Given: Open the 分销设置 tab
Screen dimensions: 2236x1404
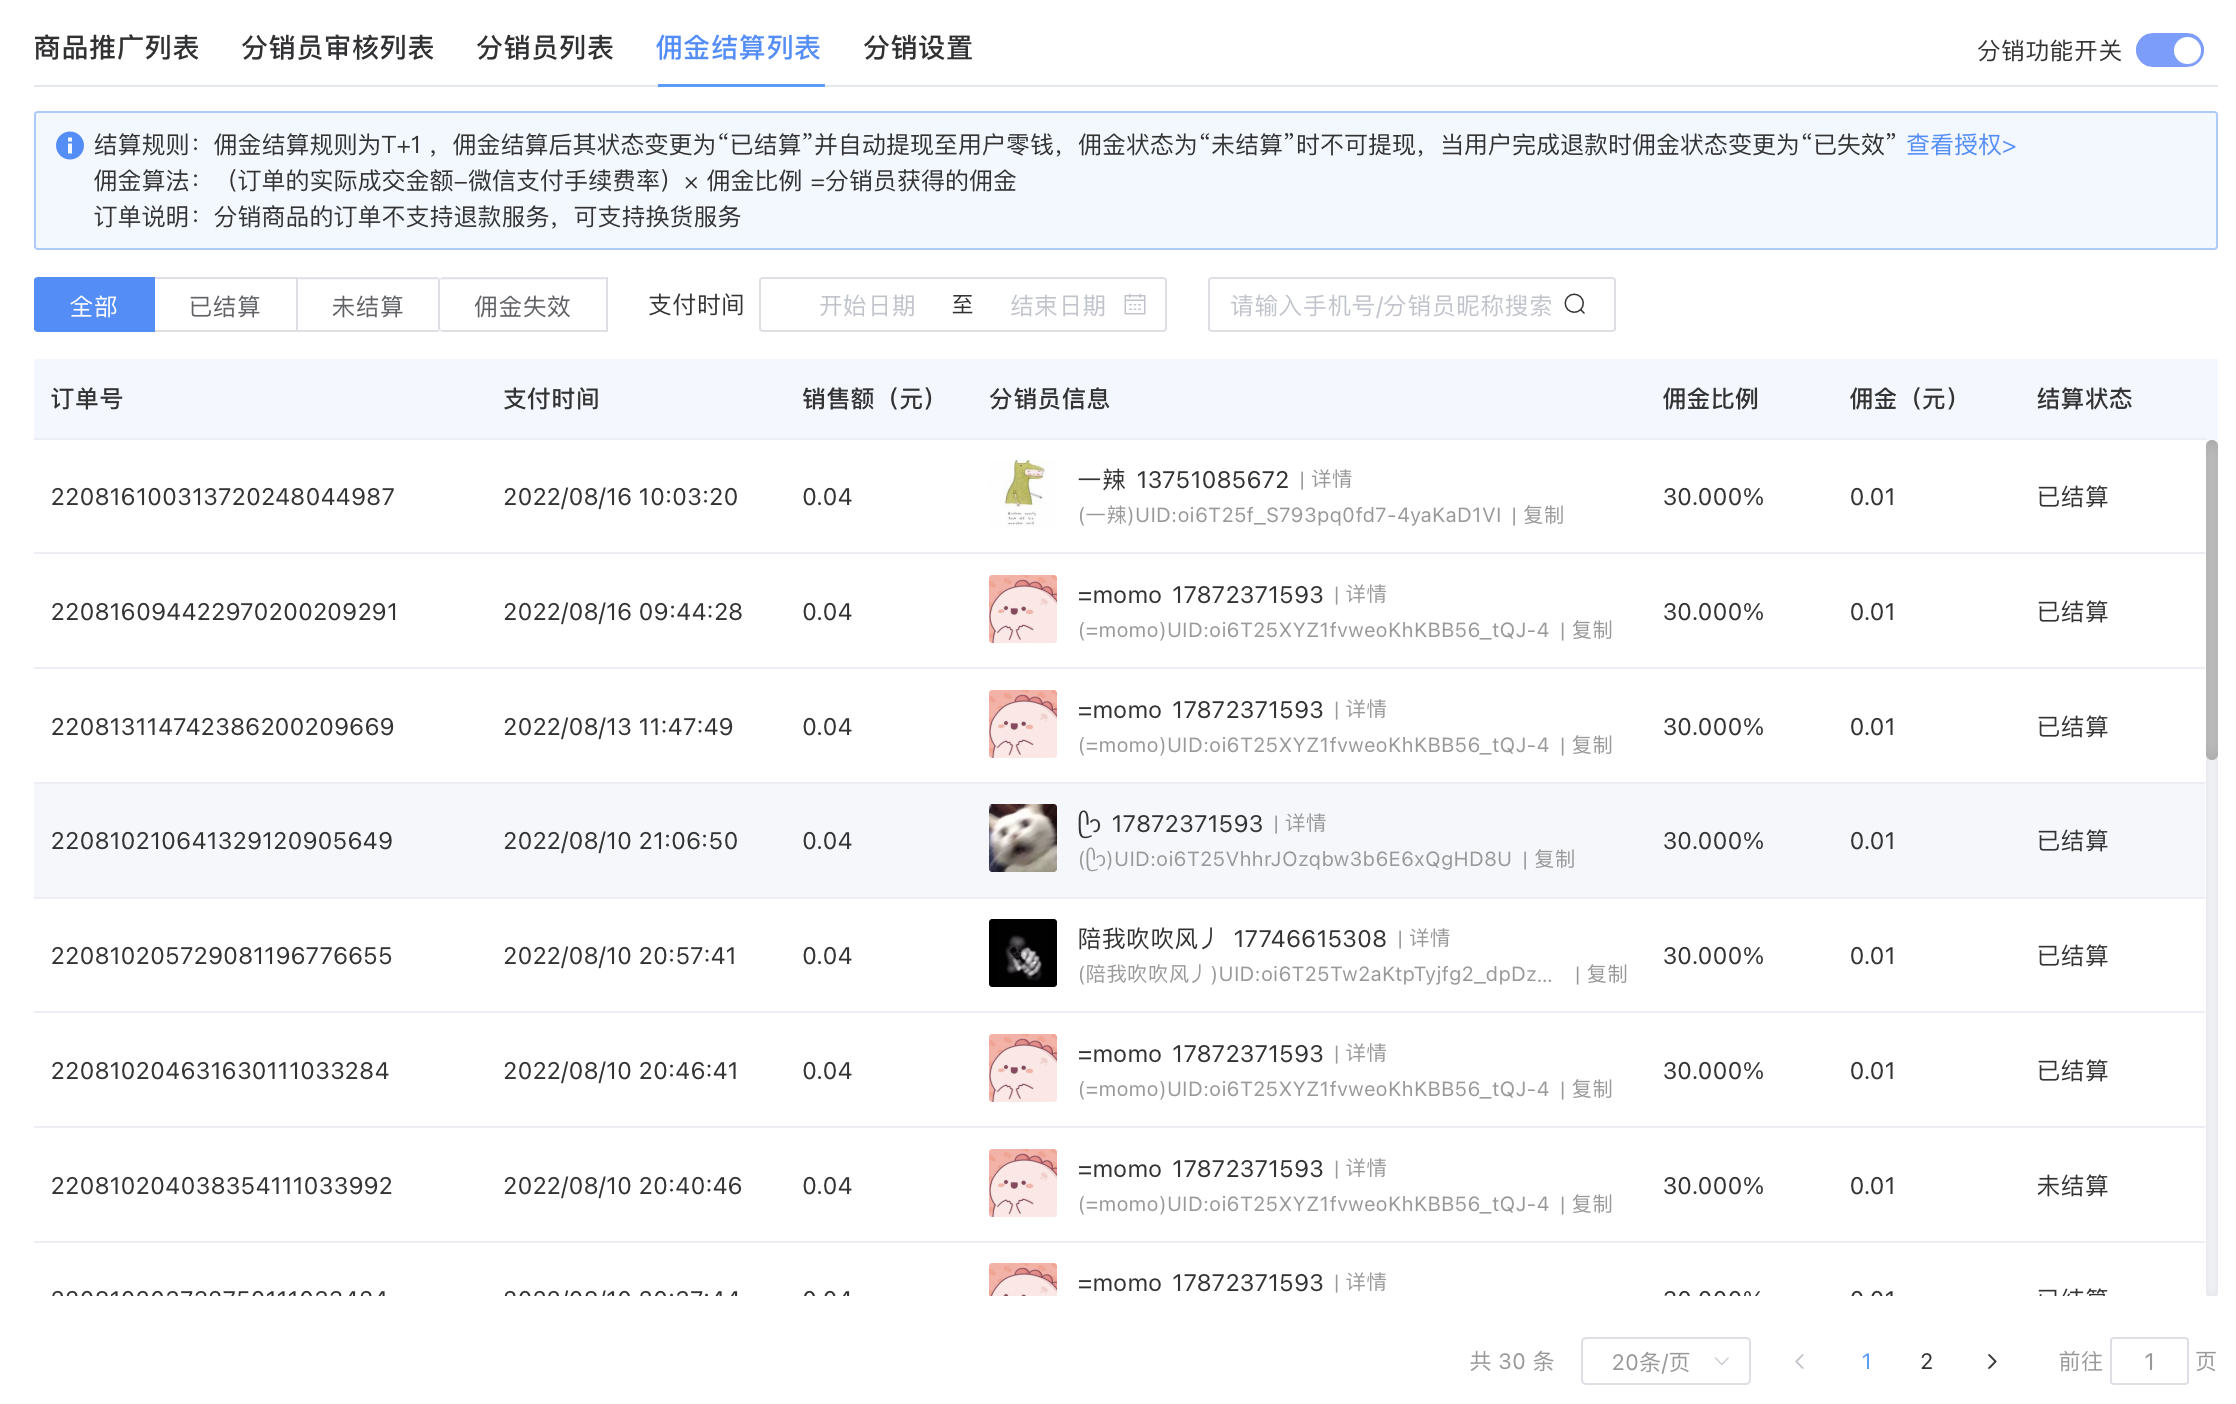Looking at the screenshot, I should coord(917,47).
